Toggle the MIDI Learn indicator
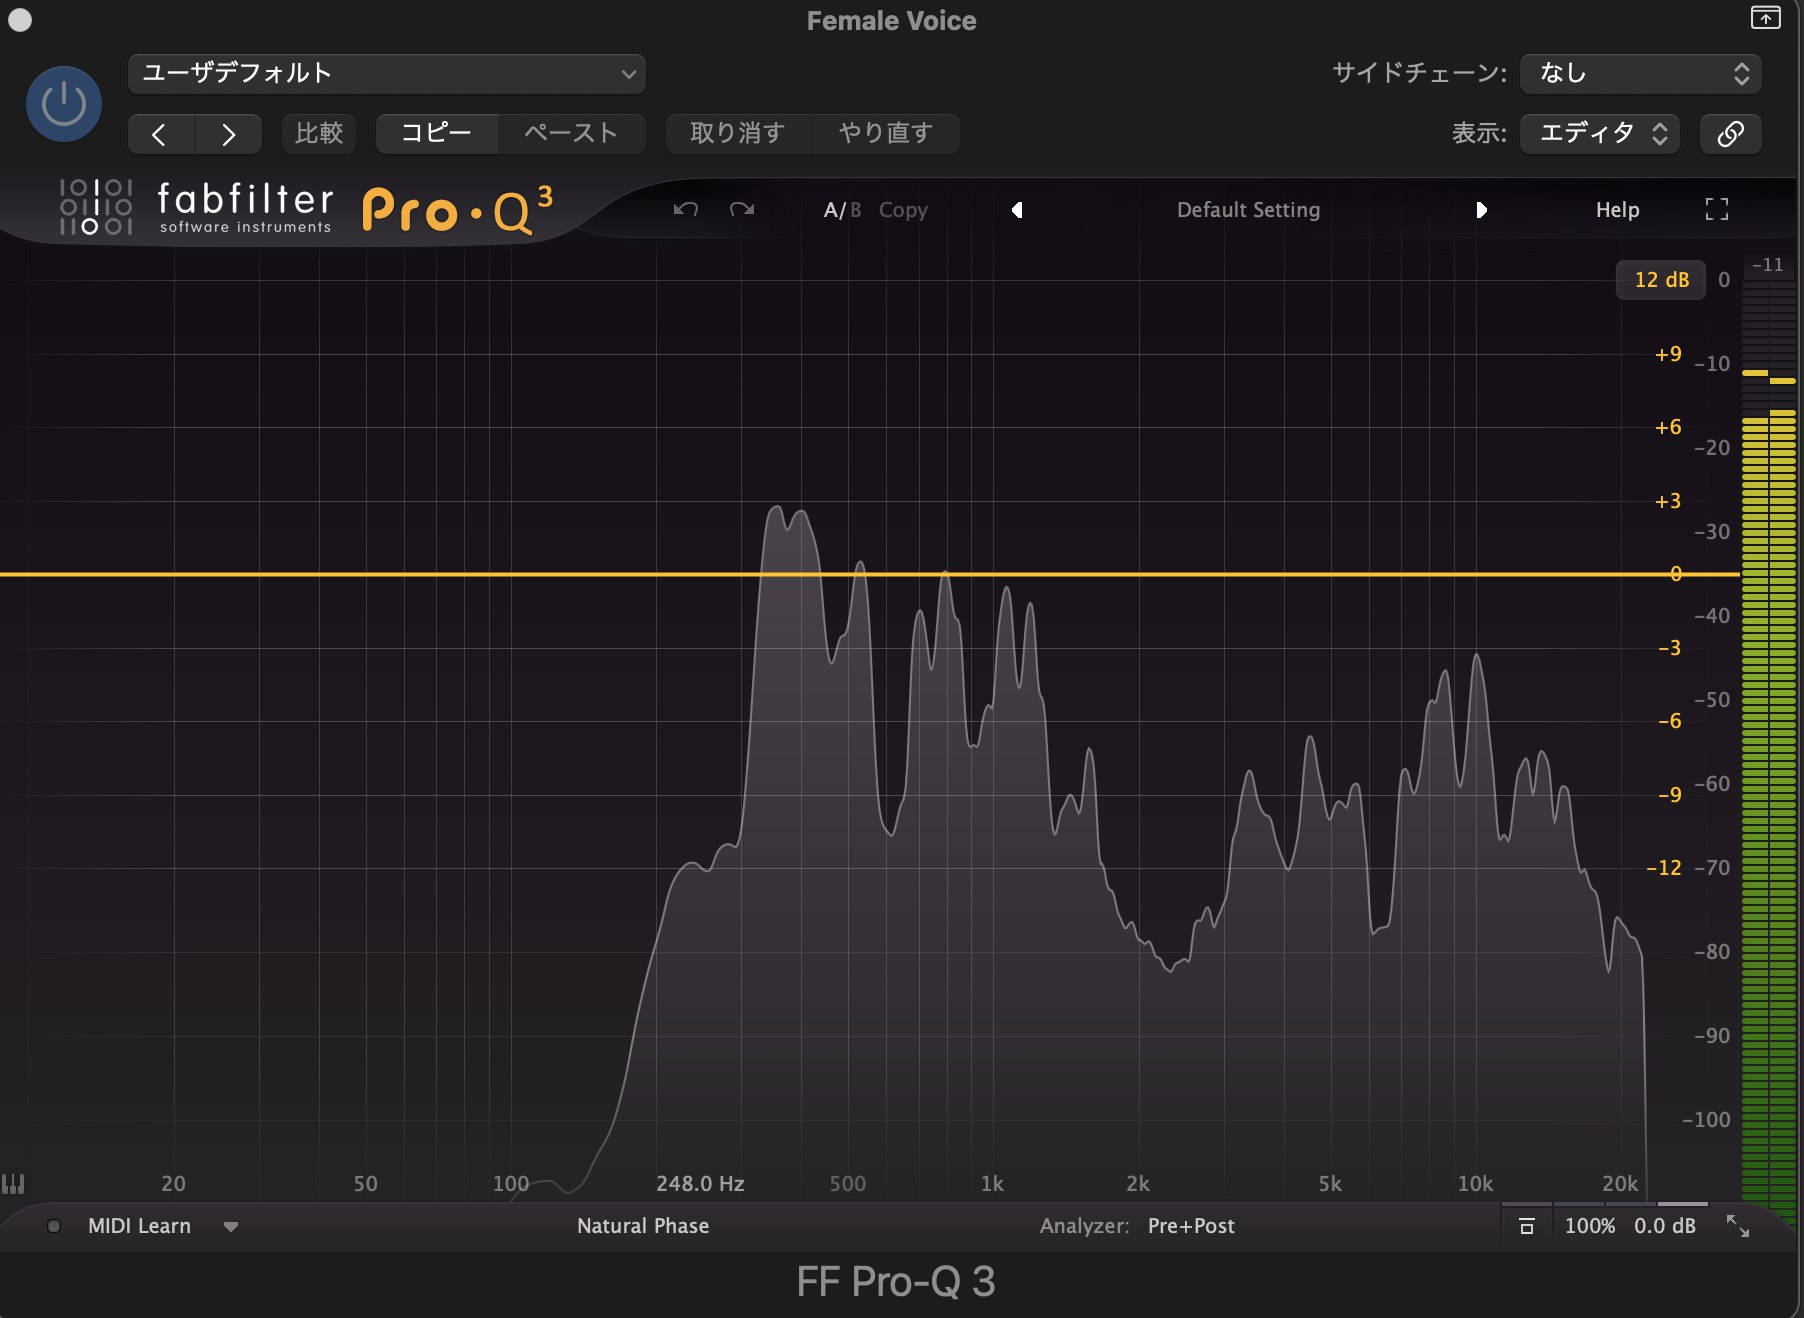This screenshot has height=1318, width=1804. 54,1226
